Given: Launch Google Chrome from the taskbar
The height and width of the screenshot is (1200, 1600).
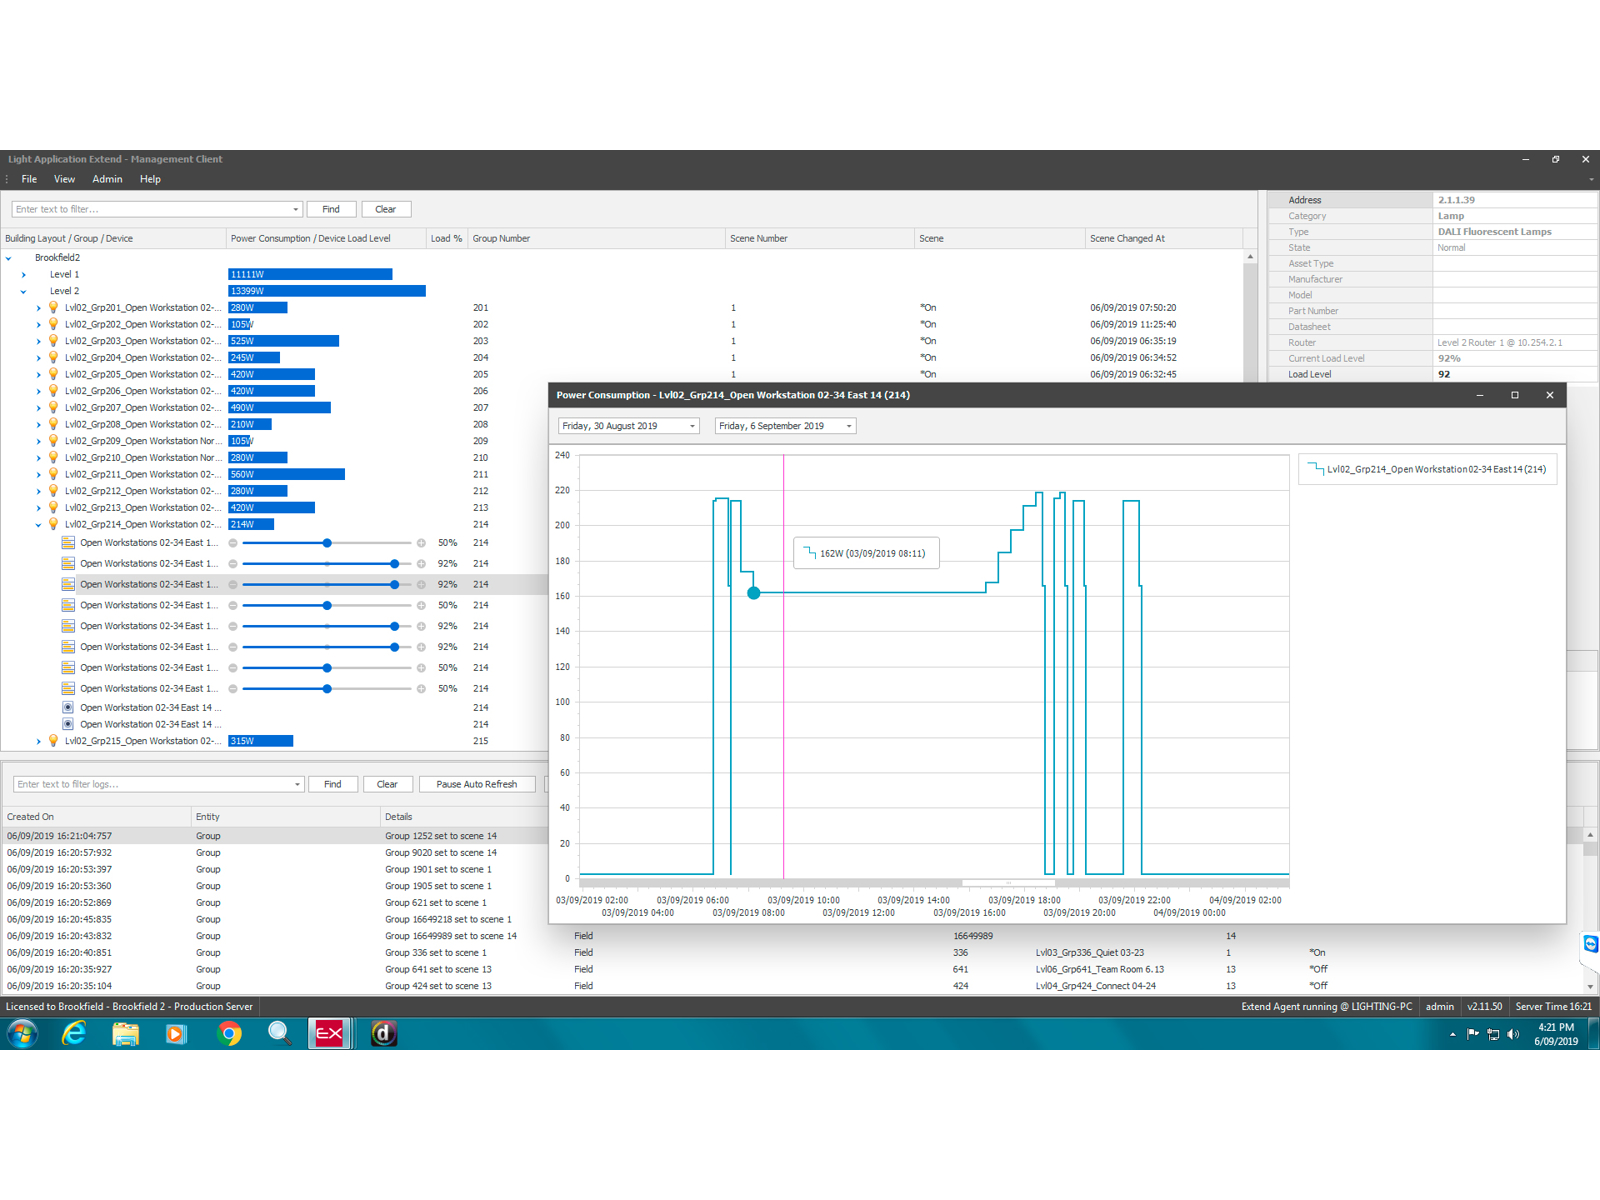Looking at the screenshot, I should coord(229,1033).
